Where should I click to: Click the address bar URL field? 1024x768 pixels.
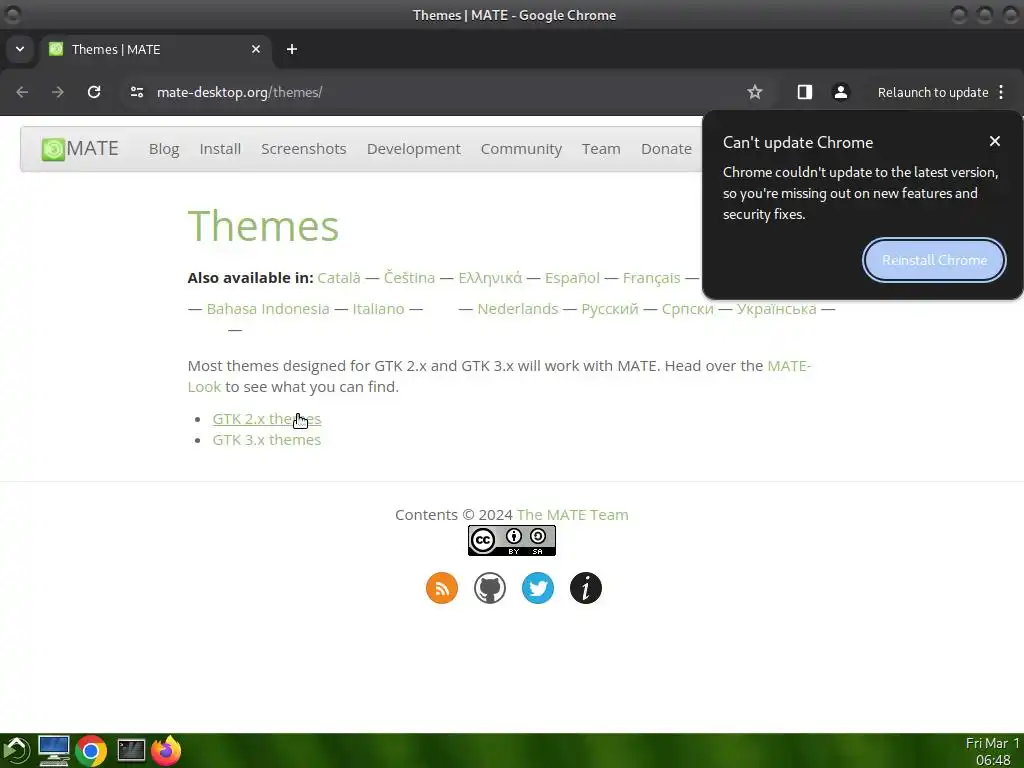tap(431, 92)
